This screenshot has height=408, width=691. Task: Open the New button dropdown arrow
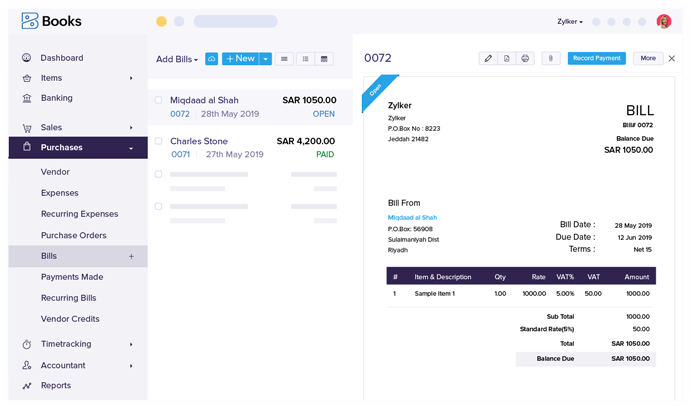[x=266, y=59]
